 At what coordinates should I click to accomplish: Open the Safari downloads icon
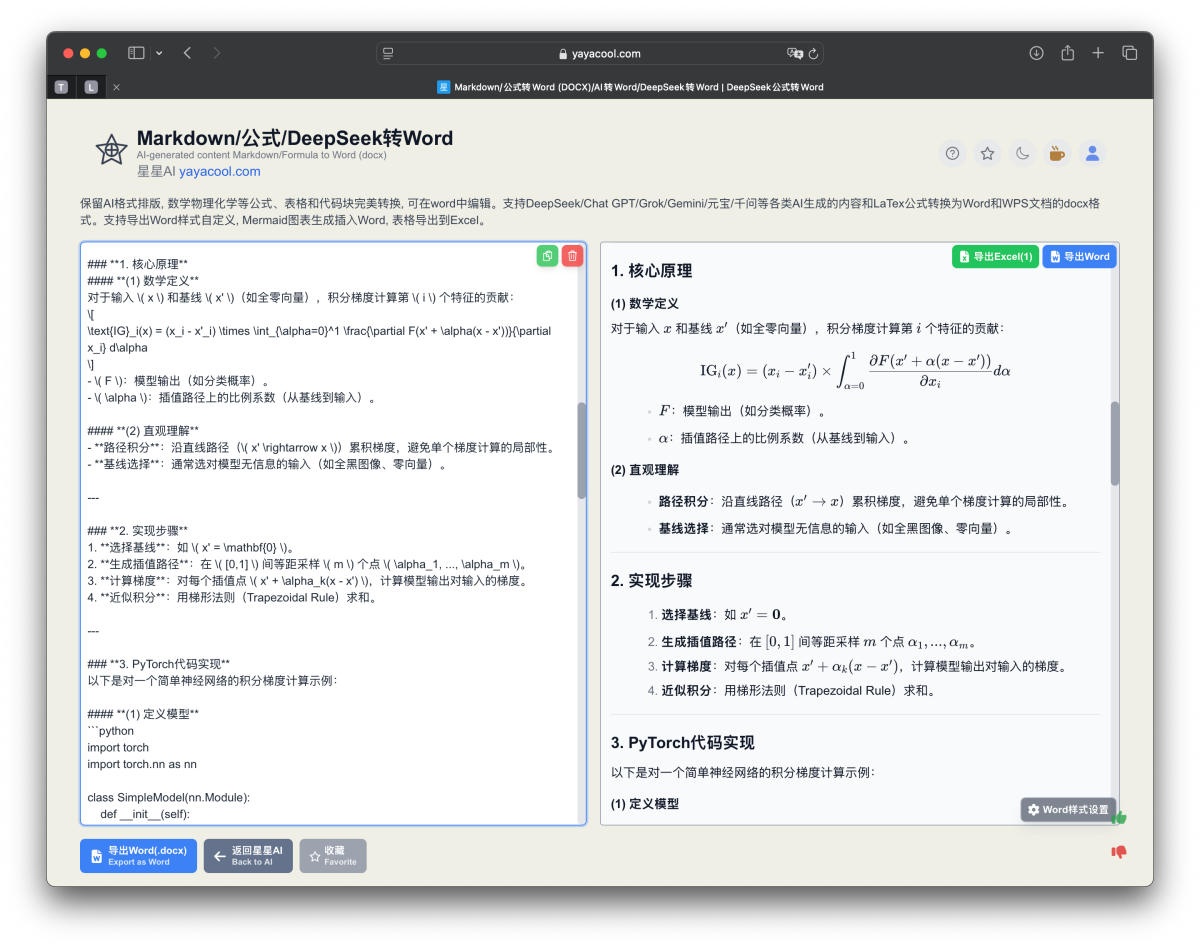coord(1036,53)
